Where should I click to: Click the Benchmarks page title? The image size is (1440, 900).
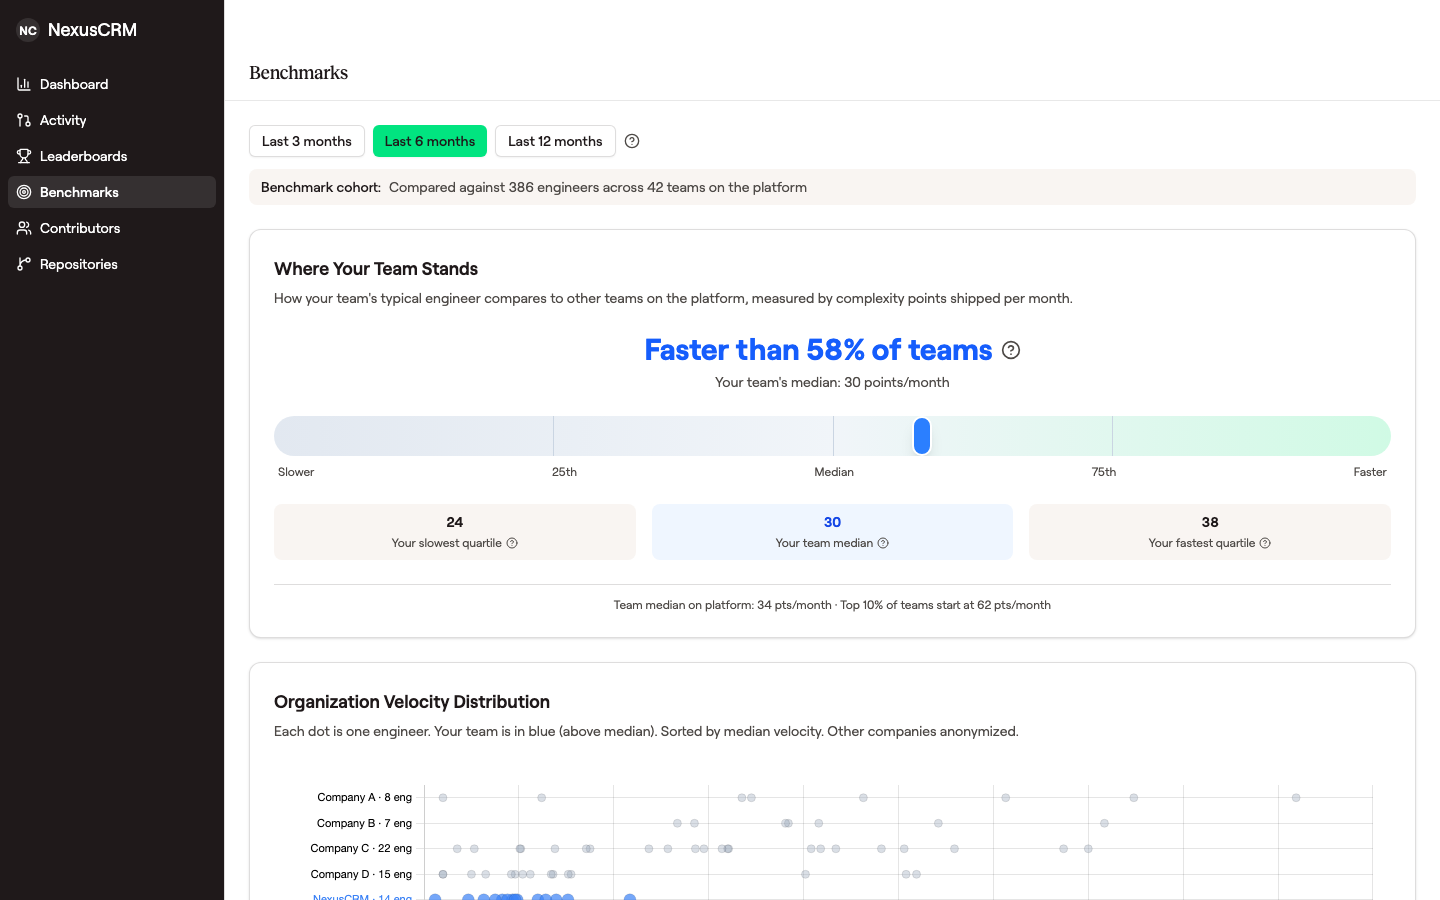tap(299, 73)
